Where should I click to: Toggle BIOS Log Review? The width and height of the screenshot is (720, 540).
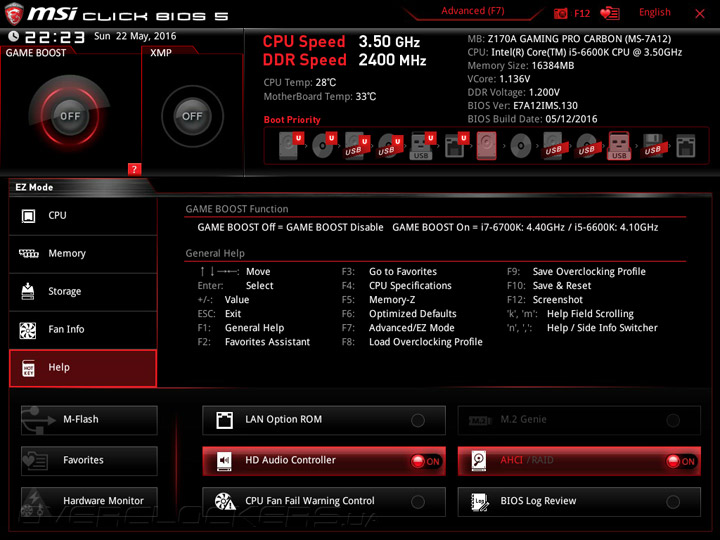point(579,501)
